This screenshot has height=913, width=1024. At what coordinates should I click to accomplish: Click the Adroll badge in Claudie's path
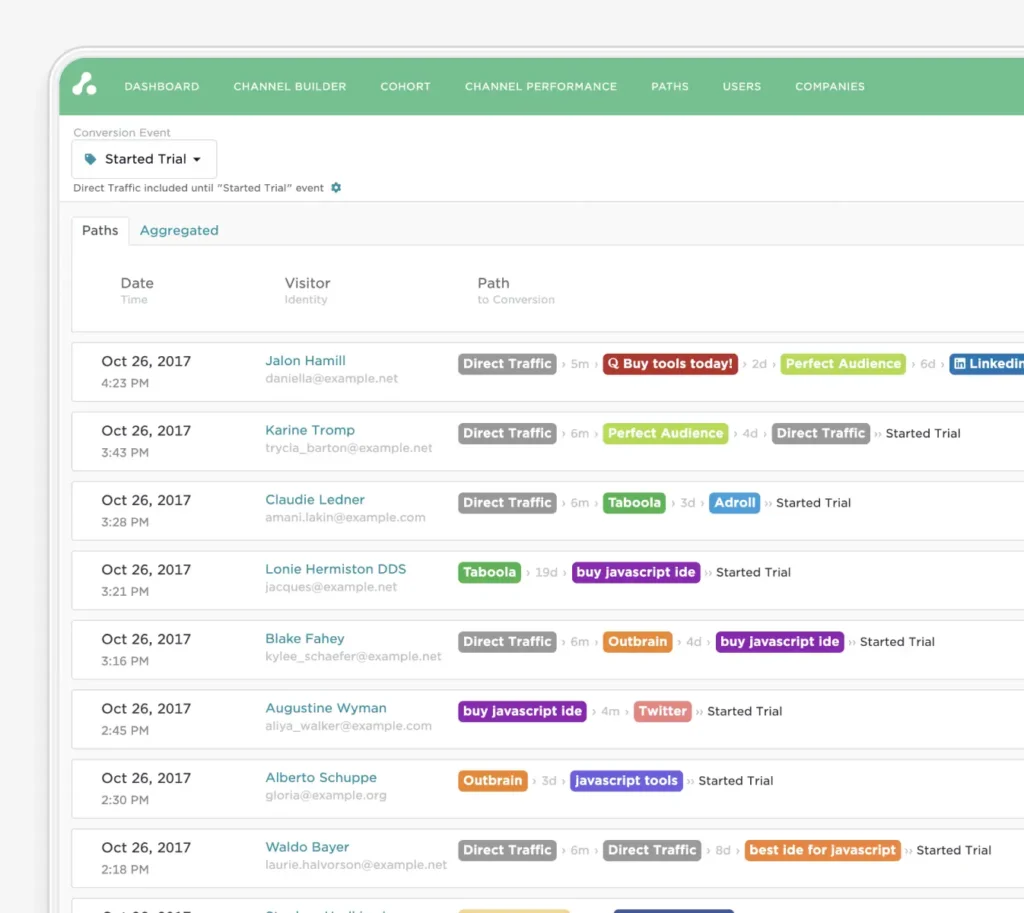coord(734,503)
